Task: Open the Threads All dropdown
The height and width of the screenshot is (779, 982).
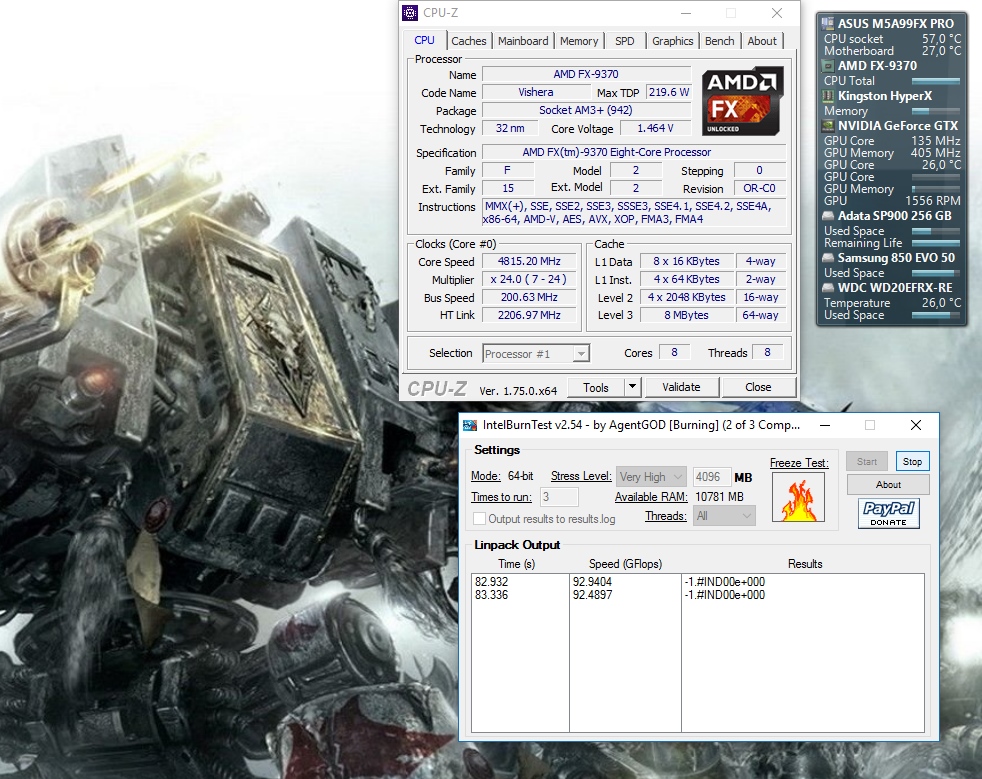Action: (724, 516)
